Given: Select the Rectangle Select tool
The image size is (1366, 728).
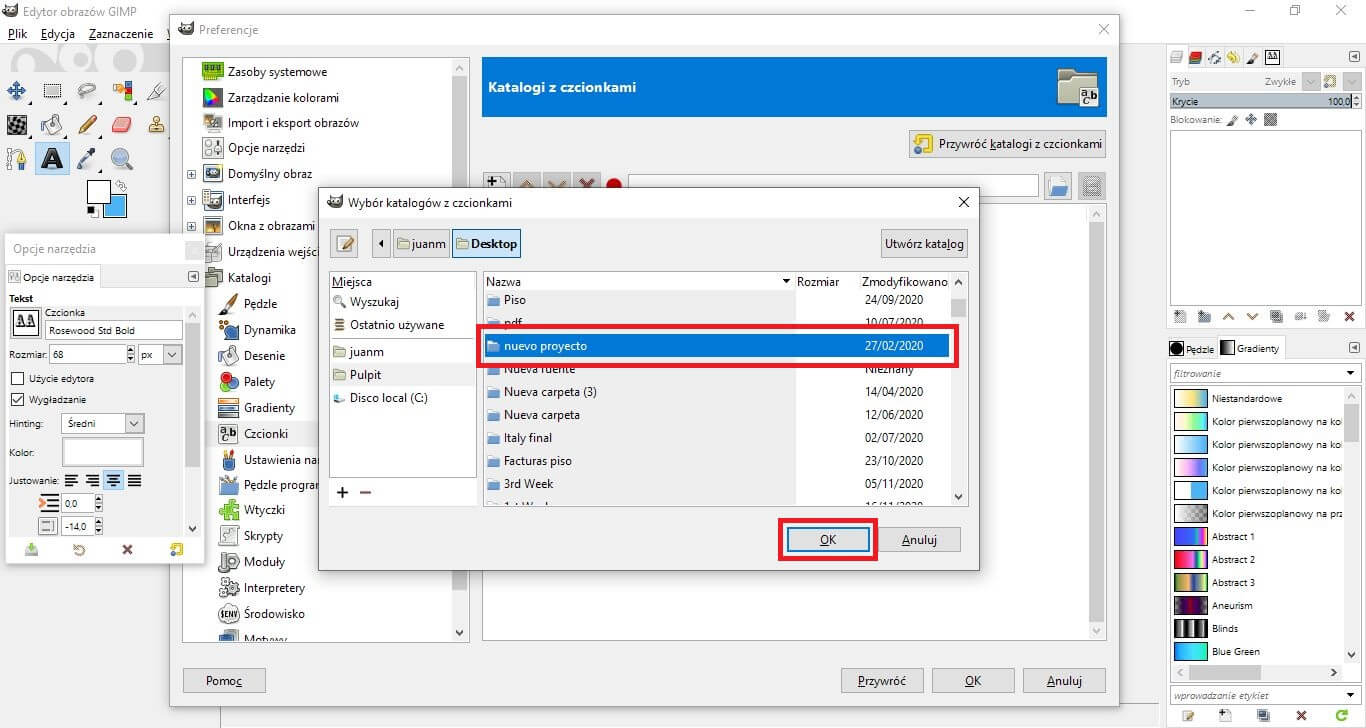Looking at the screenshot, I should point(52,91).
